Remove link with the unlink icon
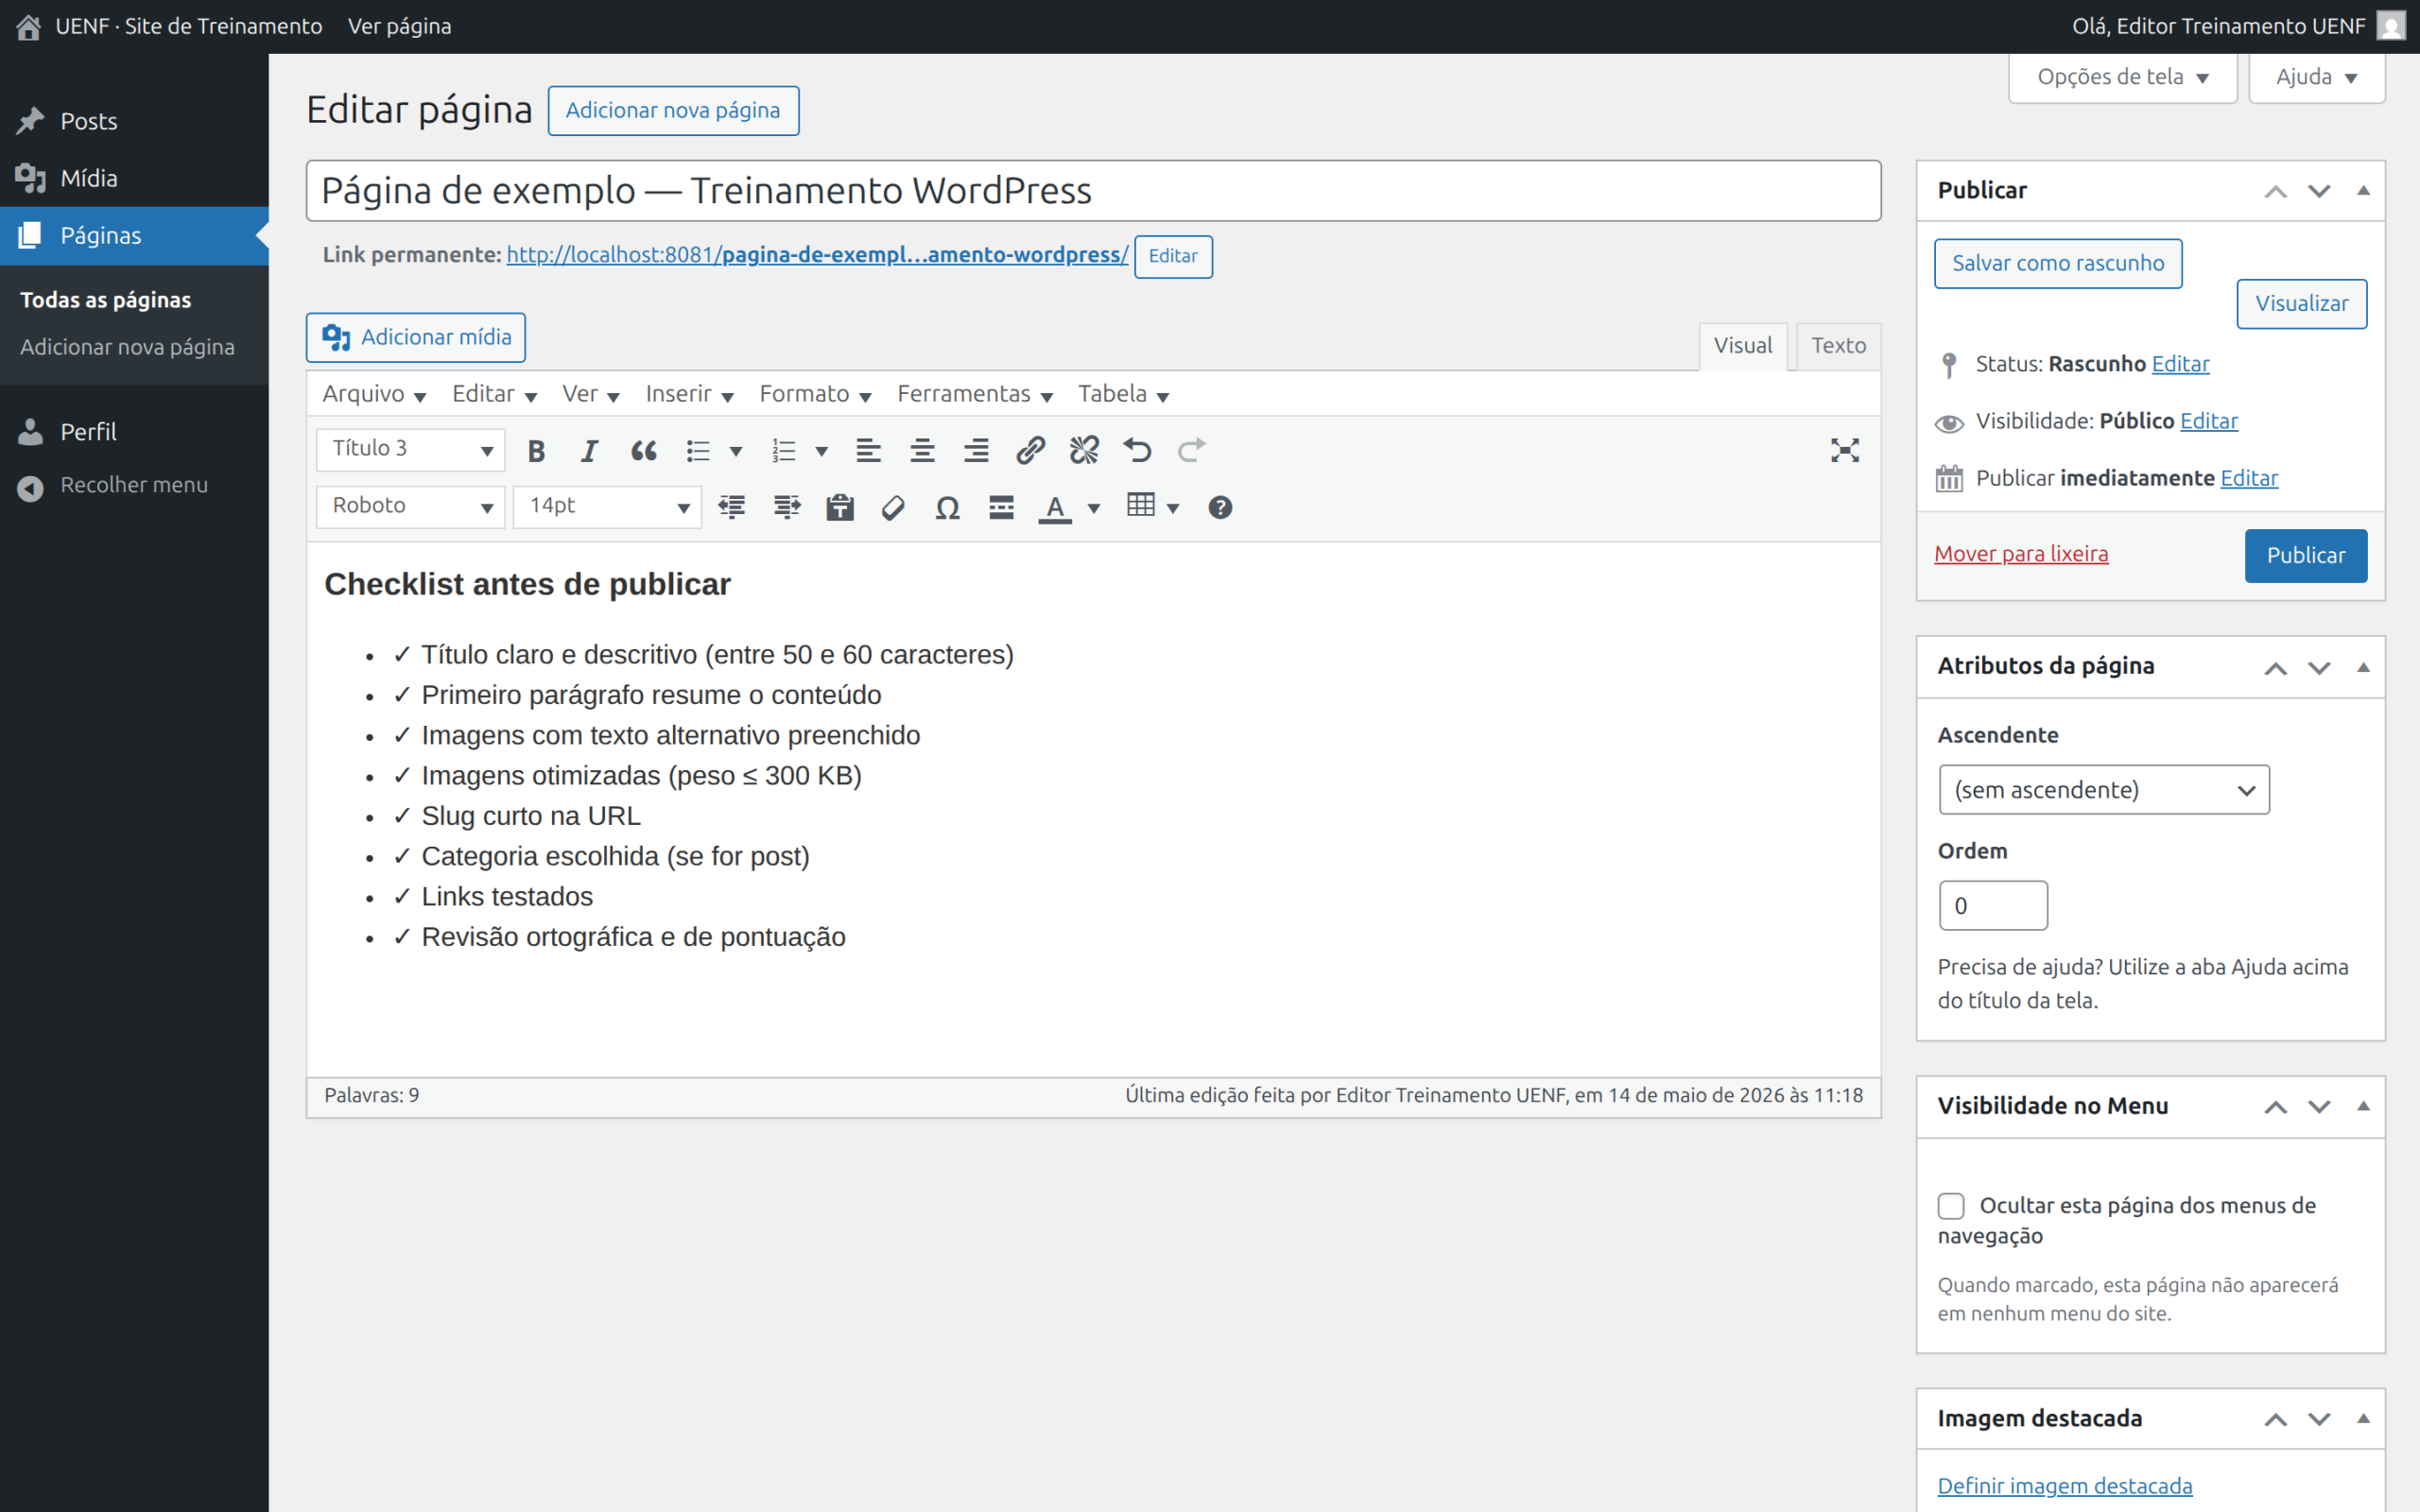The height and width of the screenshot is (1512, 2420). pyautogui.click(x=1084, y=451)
